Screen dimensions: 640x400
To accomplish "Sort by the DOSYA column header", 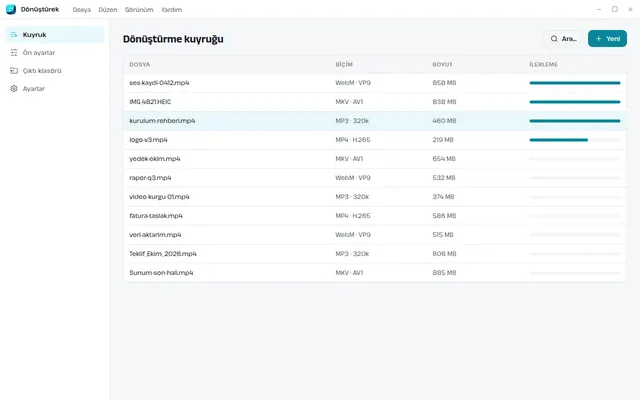I will click(140, 64).
